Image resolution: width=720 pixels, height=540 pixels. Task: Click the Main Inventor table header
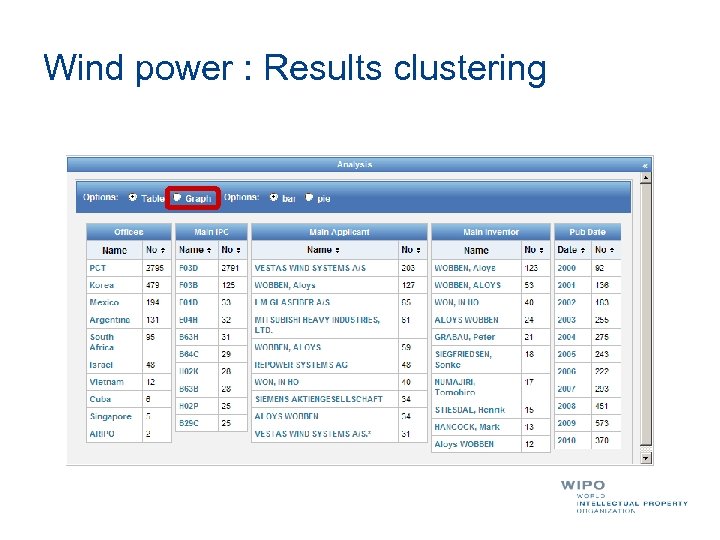(x=491, y=232)
